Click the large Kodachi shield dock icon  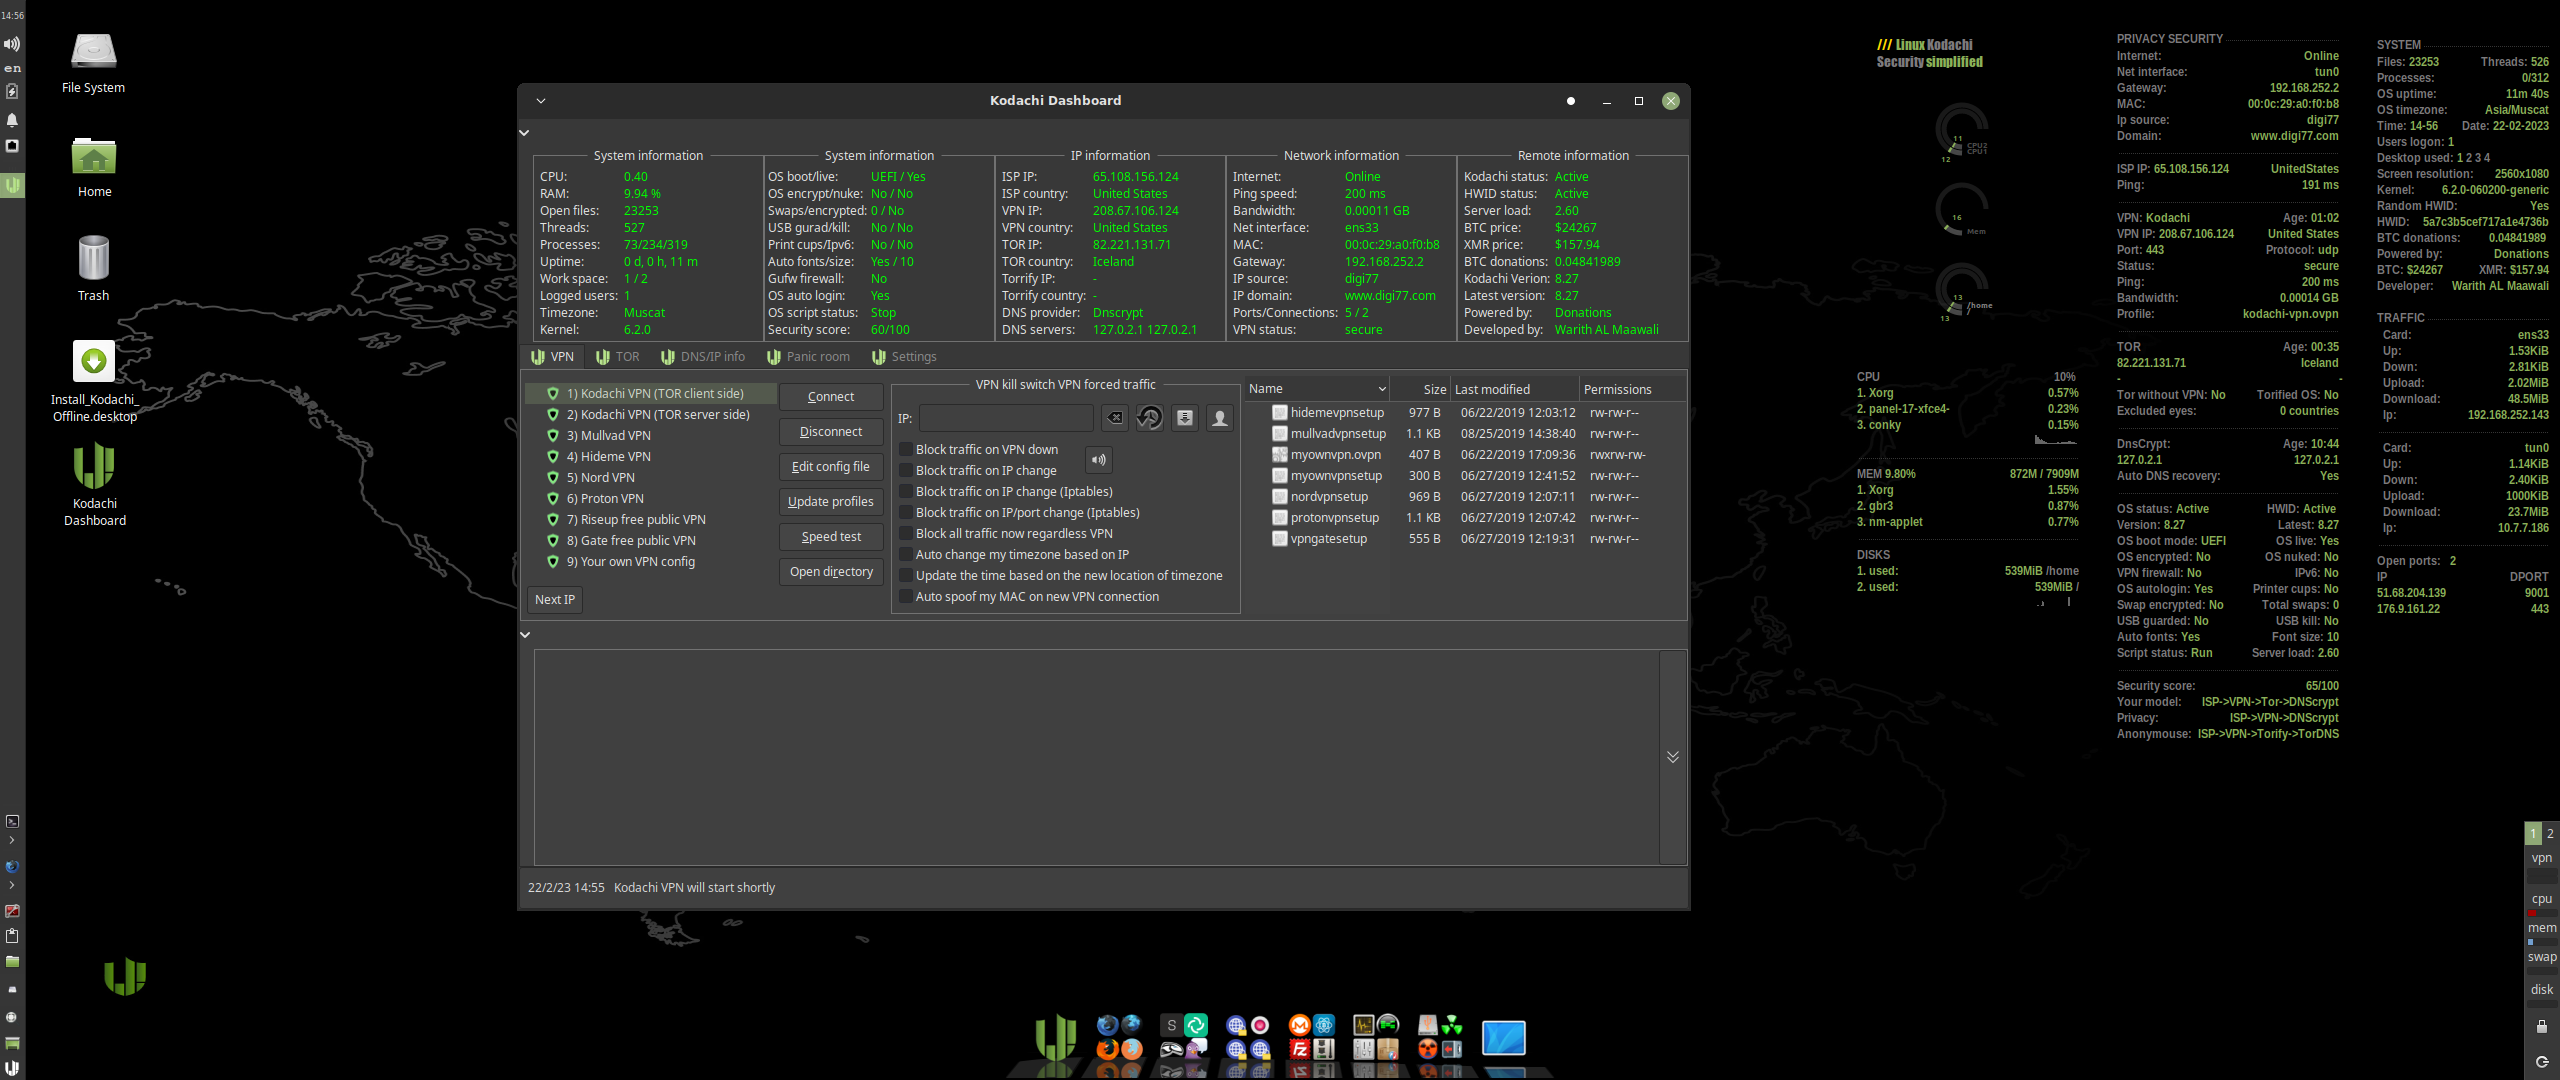[x=1056, y=1037]
